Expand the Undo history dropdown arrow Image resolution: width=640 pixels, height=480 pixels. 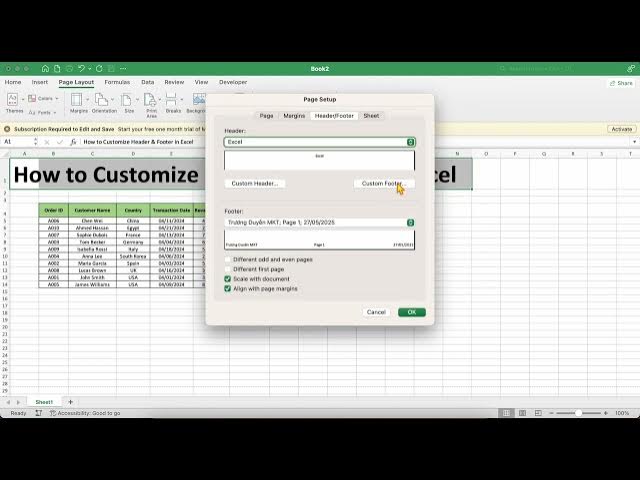pyautogui.click(x=89, y=69)
